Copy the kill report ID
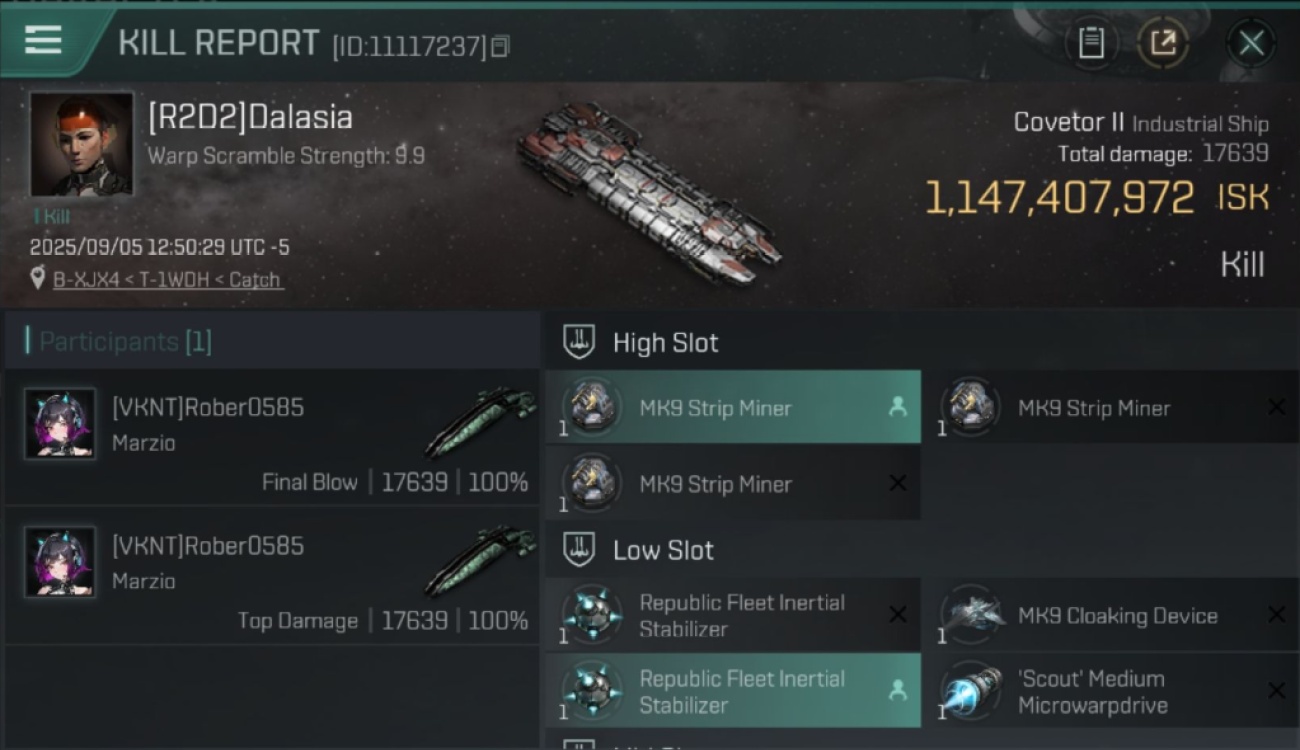The width and height of the screenshot is (1300, 750). pos(500,46)
